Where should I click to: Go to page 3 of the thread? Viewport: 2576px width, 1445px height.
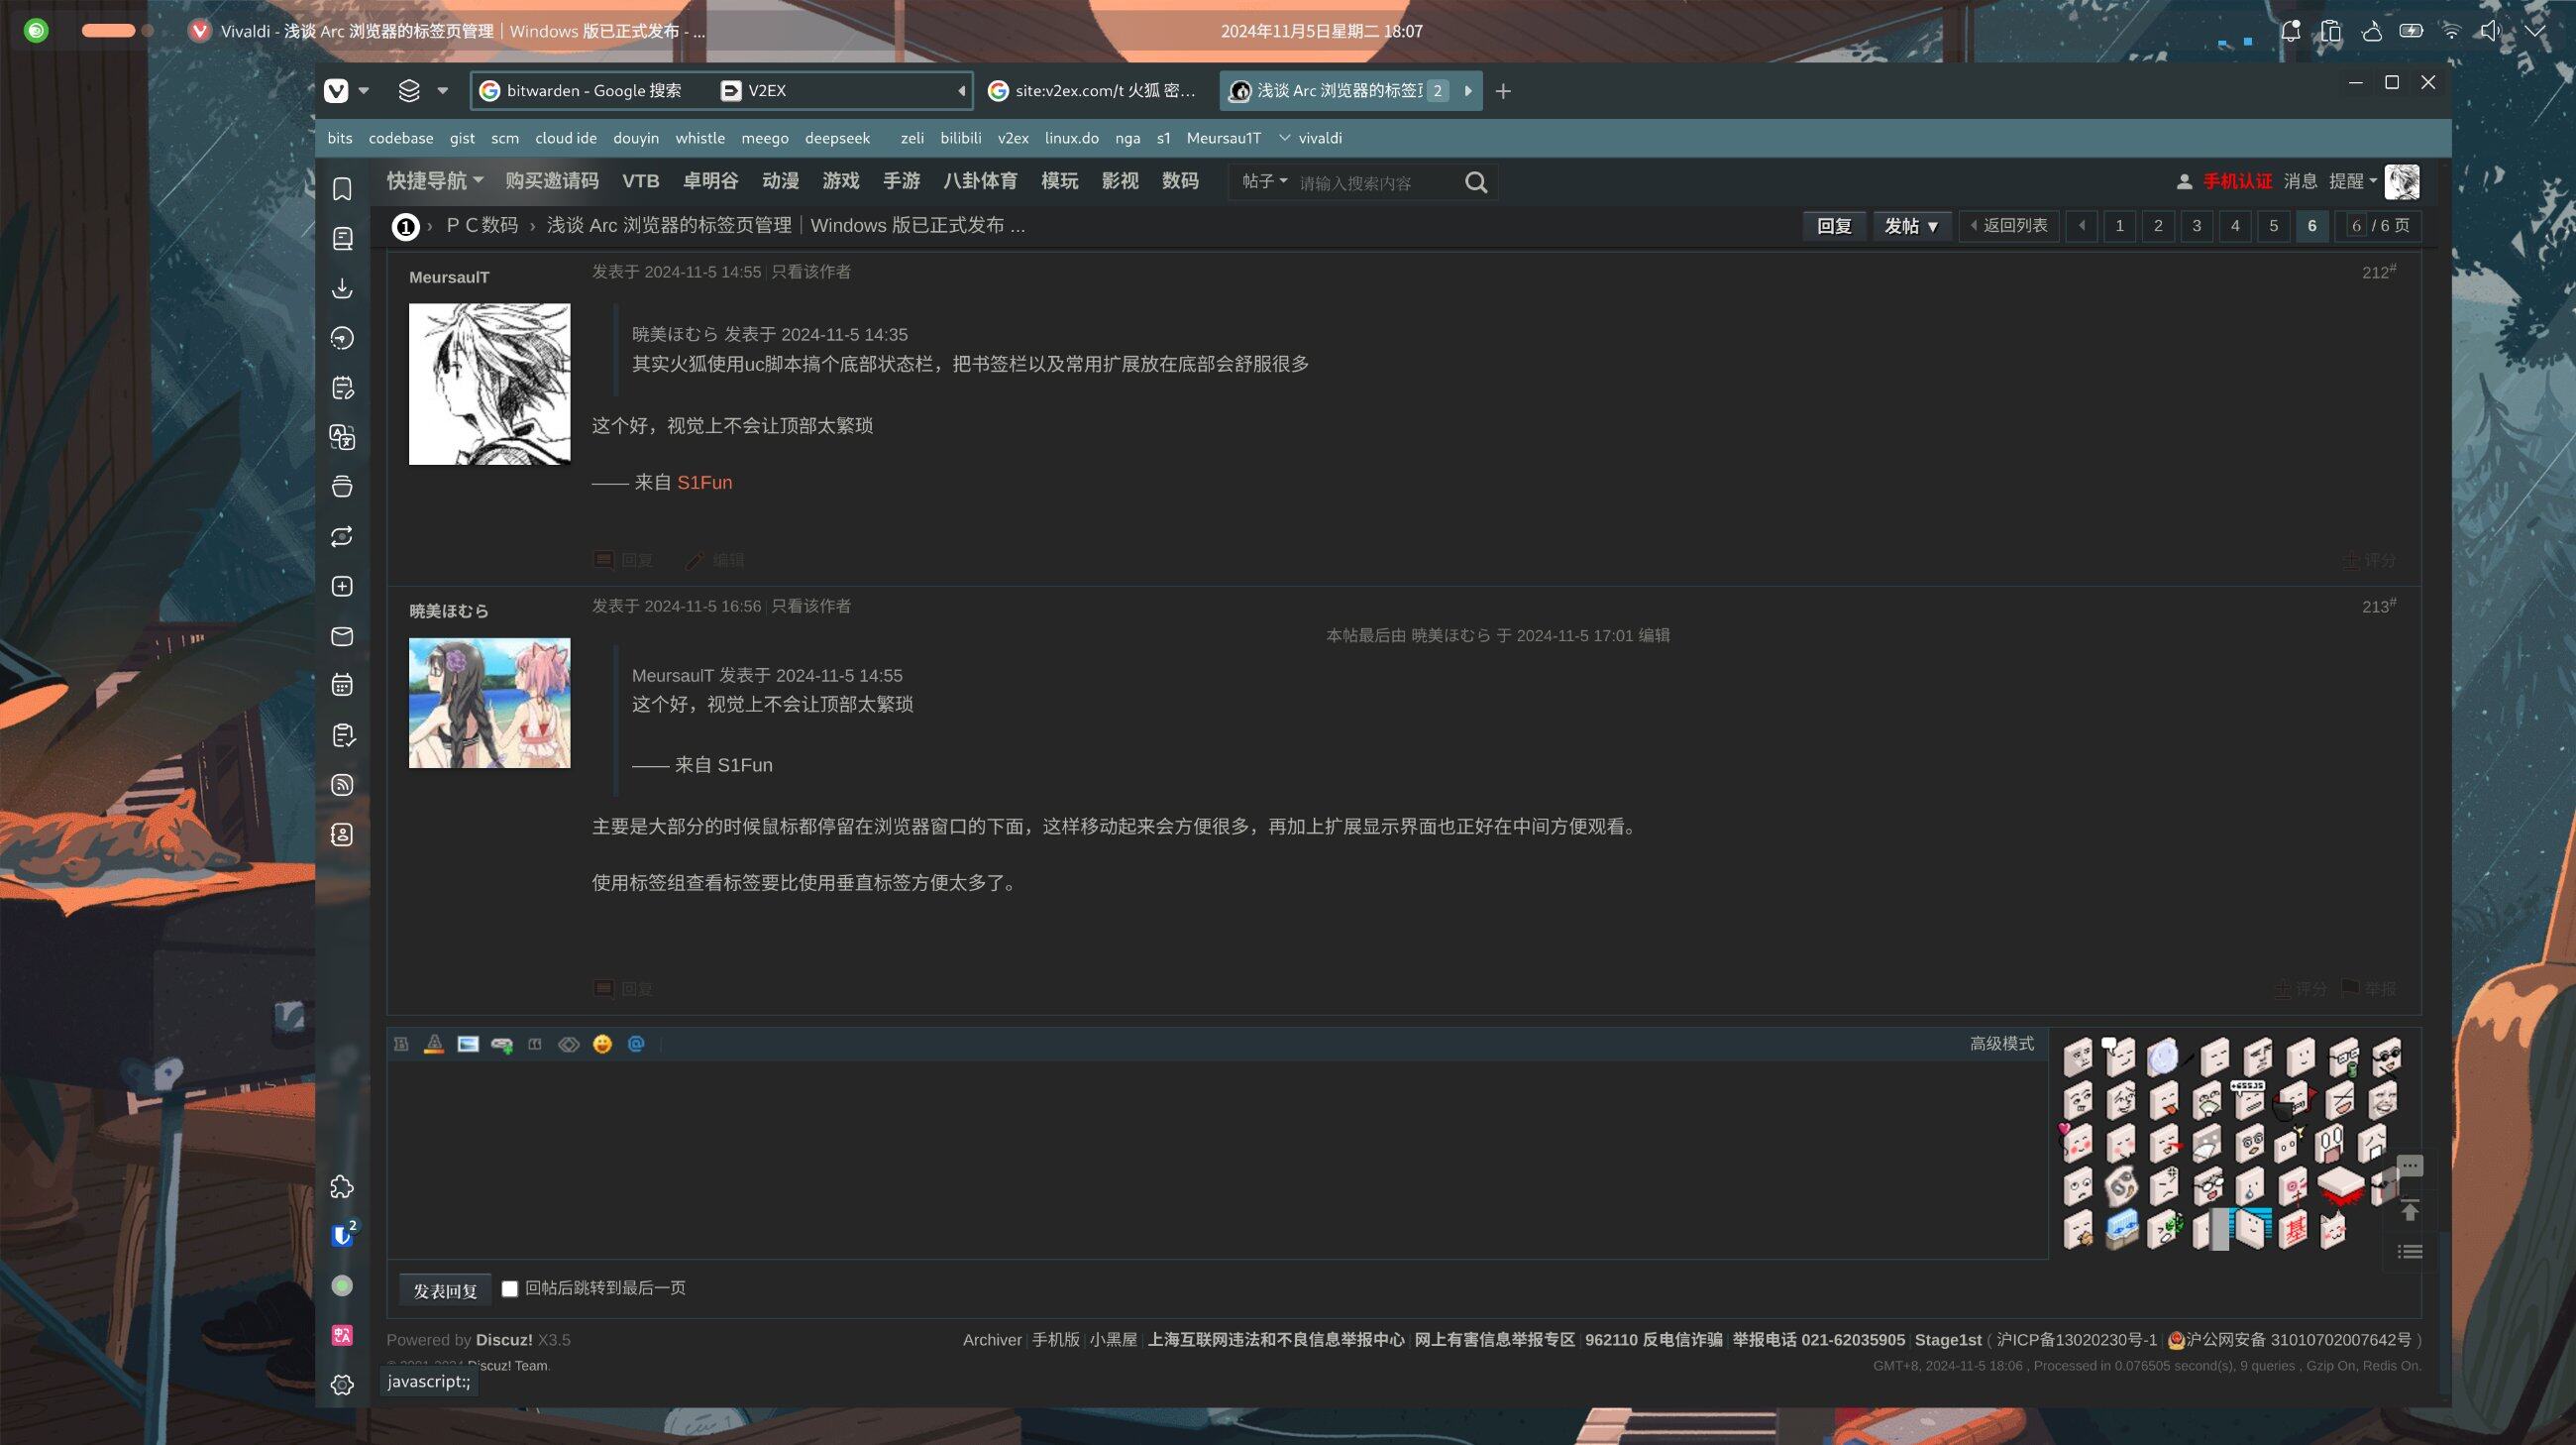(x=2196, y=226)
